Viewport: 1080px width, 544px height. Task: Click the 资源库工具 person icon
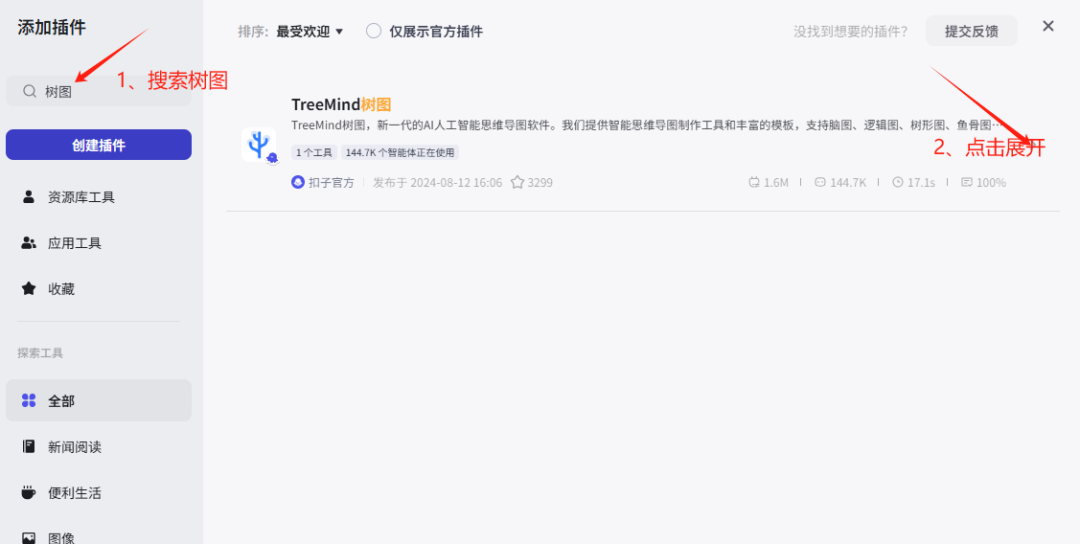pyautogui.click(x=28, y=197)
